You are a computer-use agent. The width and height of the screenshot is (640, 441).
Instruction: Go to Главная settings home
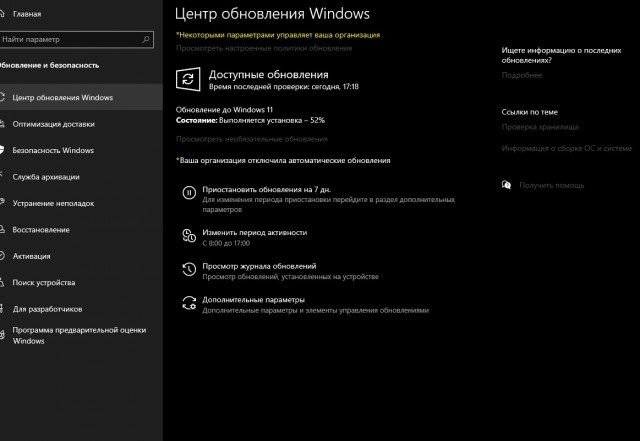pyautogui.click(x=27, y=14)
